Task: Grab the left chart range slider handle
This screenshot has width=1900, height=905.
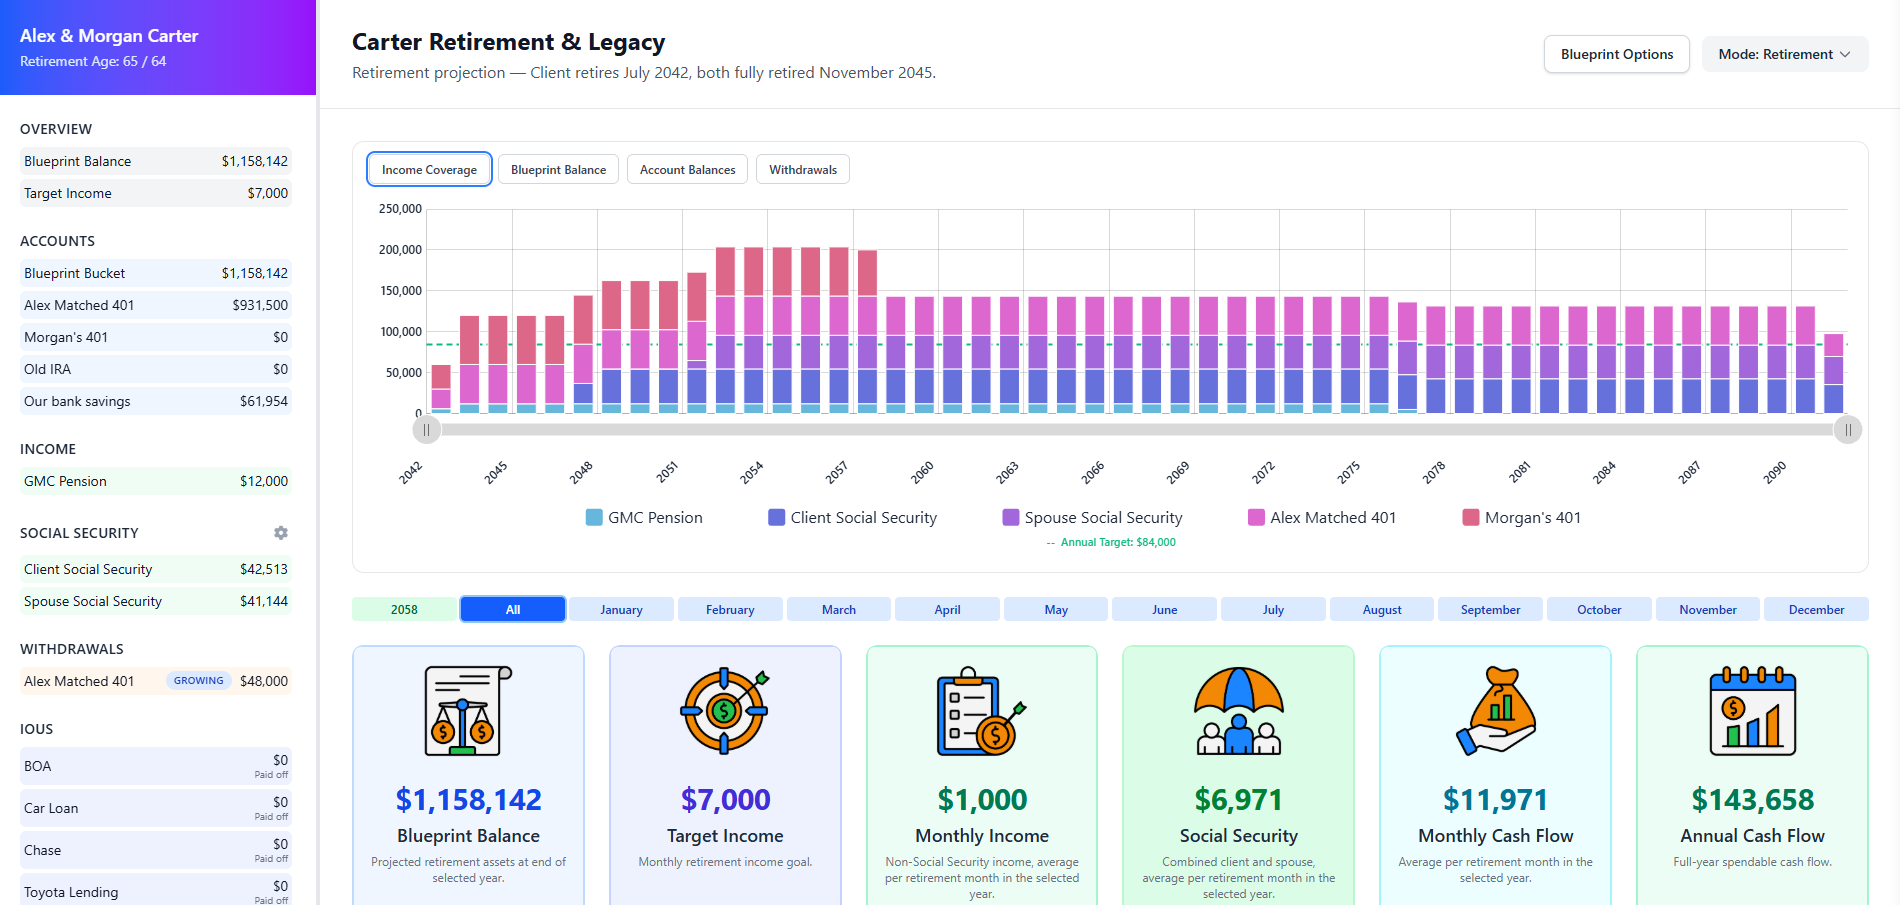Action: click(427, 430)
